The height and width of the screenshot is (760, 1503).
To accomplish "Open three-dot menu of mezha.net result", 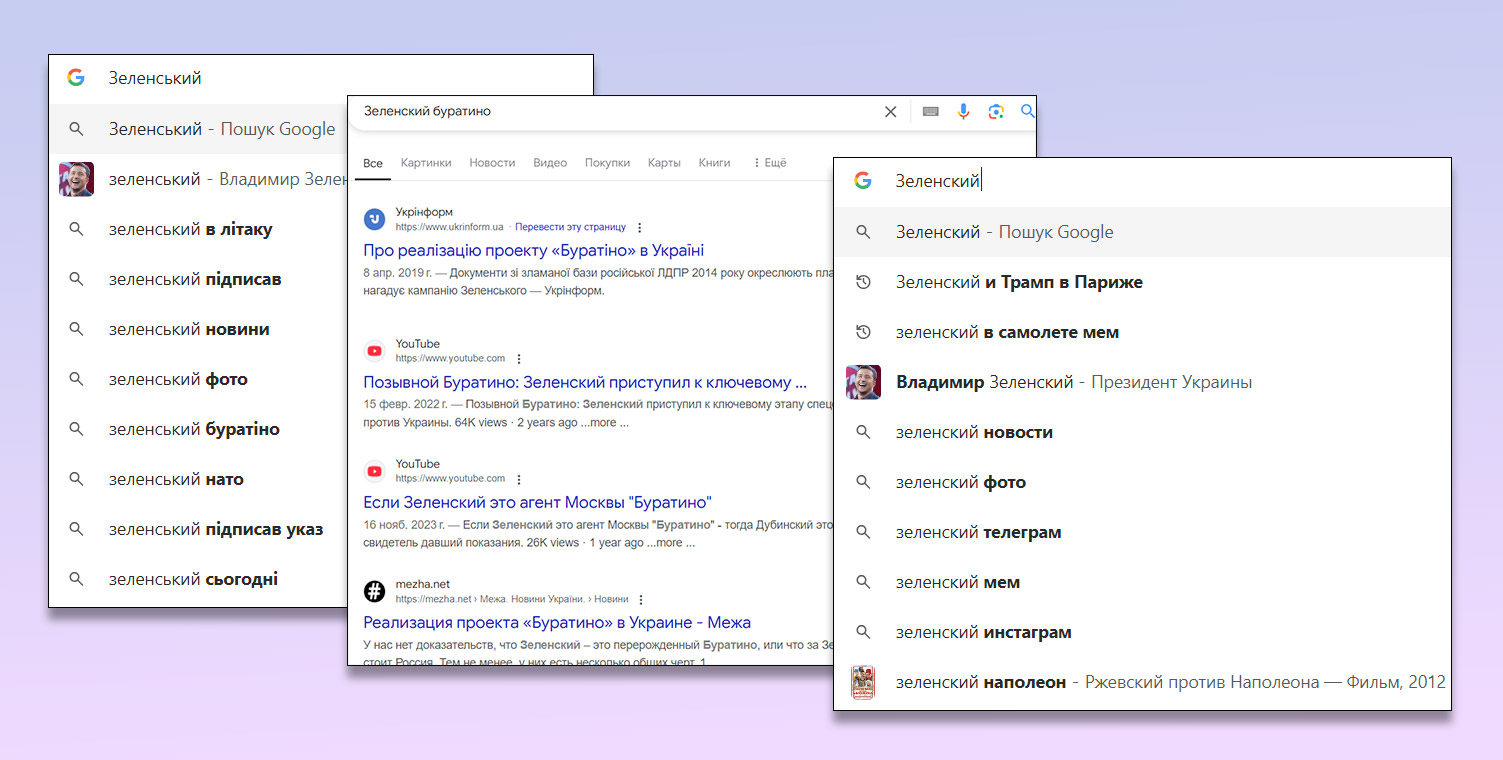I will tap(642, 600).
